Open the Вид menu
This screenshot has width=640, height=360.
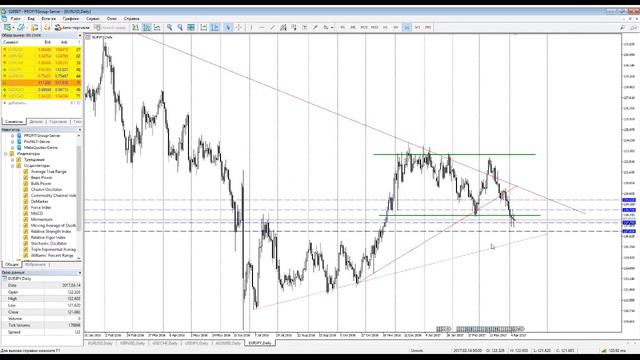point(31,19)
